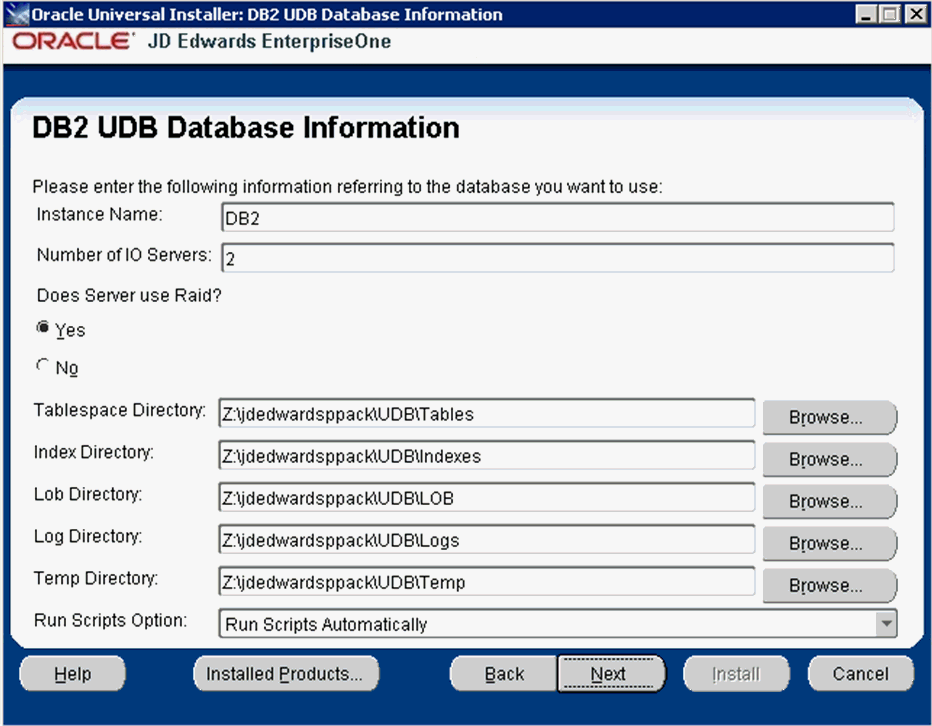The image size is (932, 726).
Task: Click the Index Directory text field
Action: [487, 456]
